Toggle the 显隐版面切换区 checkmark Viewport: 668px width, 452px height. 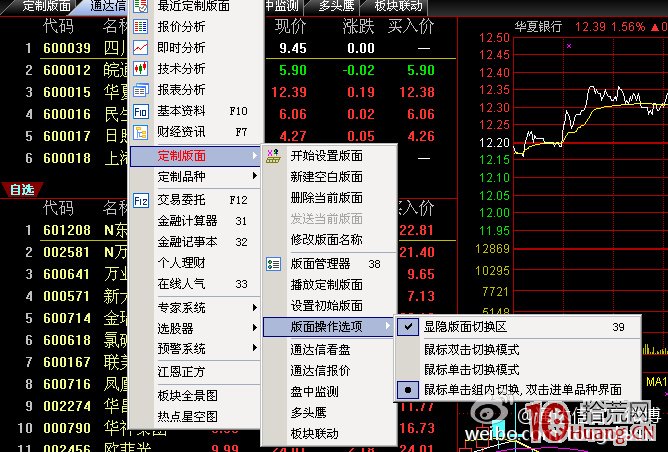tap(408, 327)
